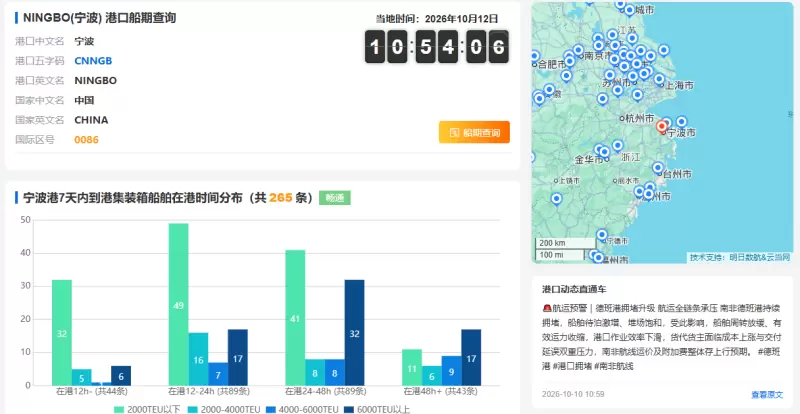The width and height of the screenshot is (800, 414).
Task: Click the orange 船期查询 button
Action: pos(474,132)
